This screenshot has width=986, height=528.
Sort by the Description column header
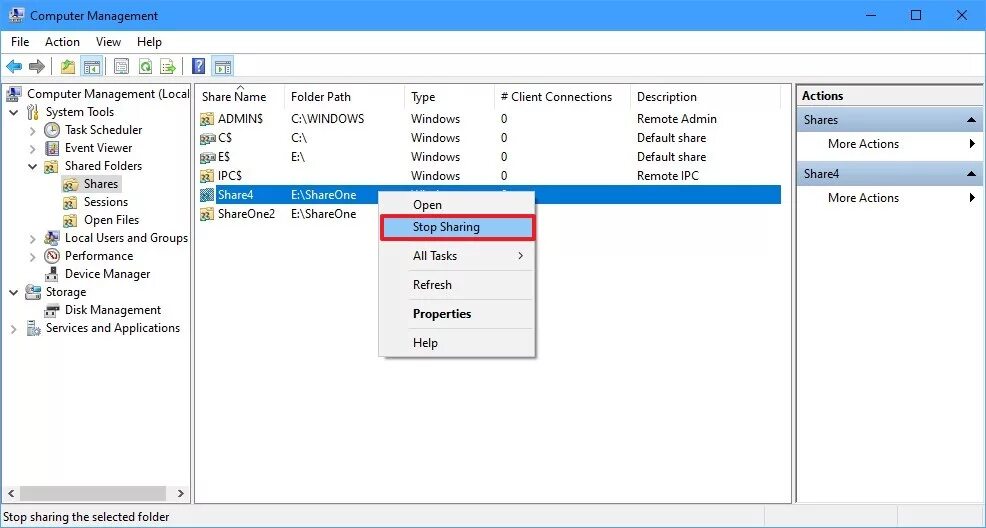click(705, 97)
